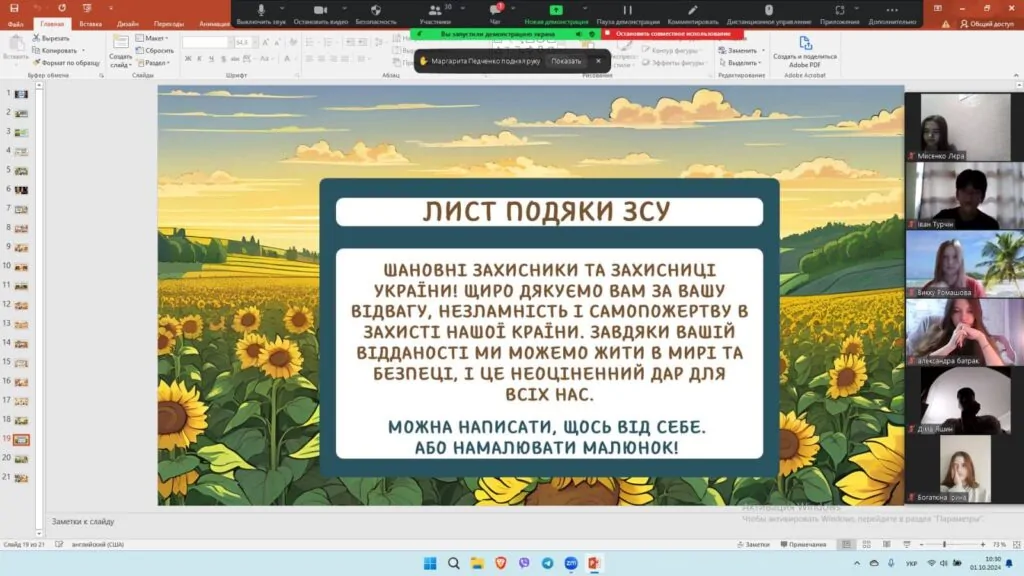
Task: Click Показать on raised hand notification
Action: click(x=566, y=61)
